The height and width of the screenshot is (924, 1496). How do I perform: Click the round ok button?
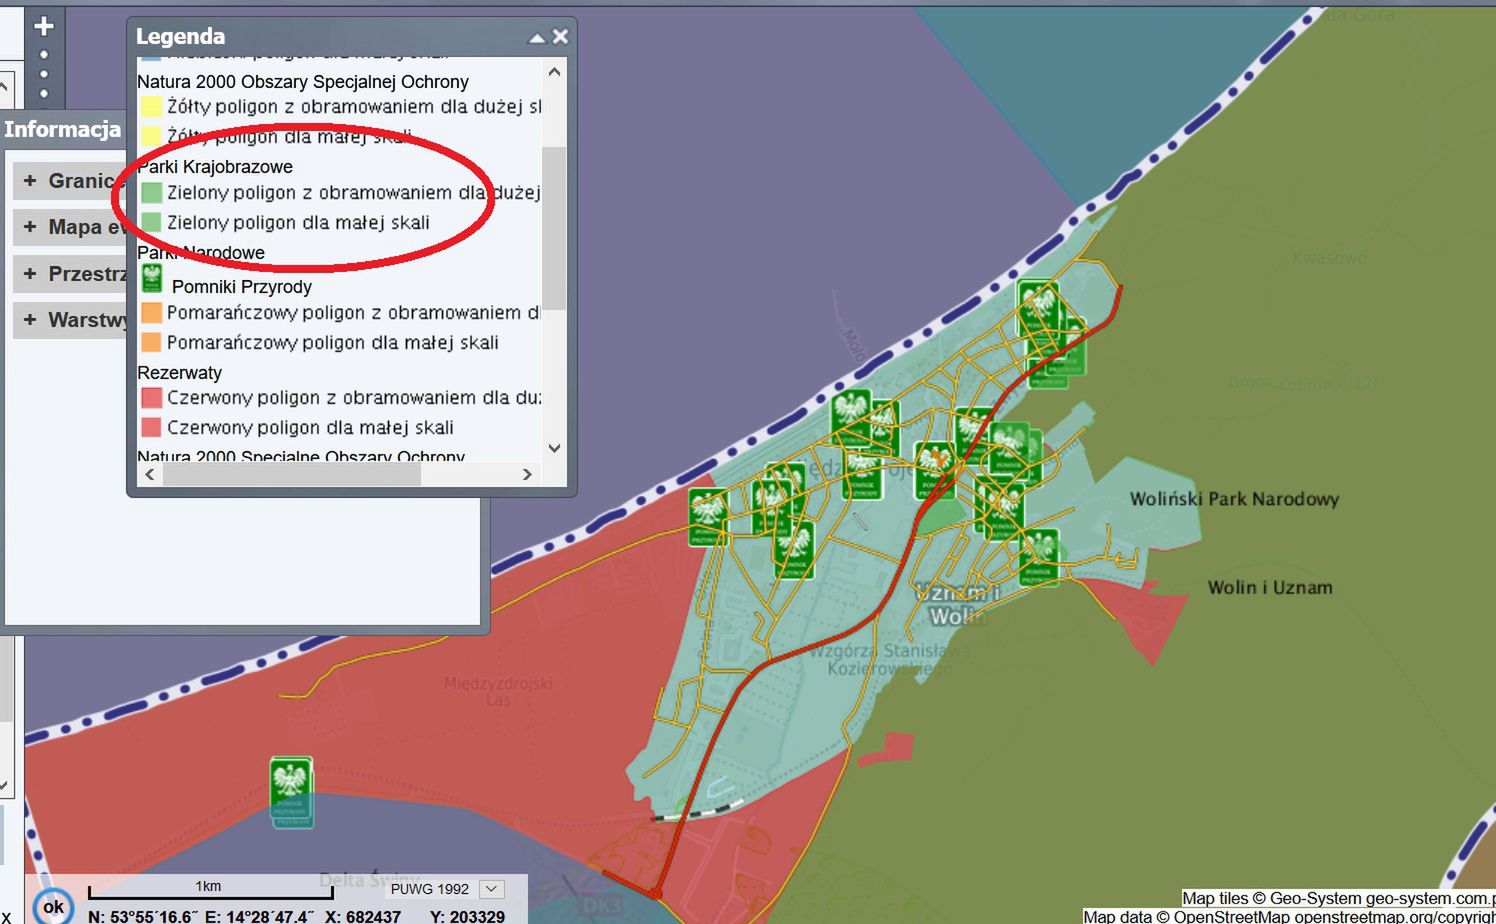tap(52, 906)
